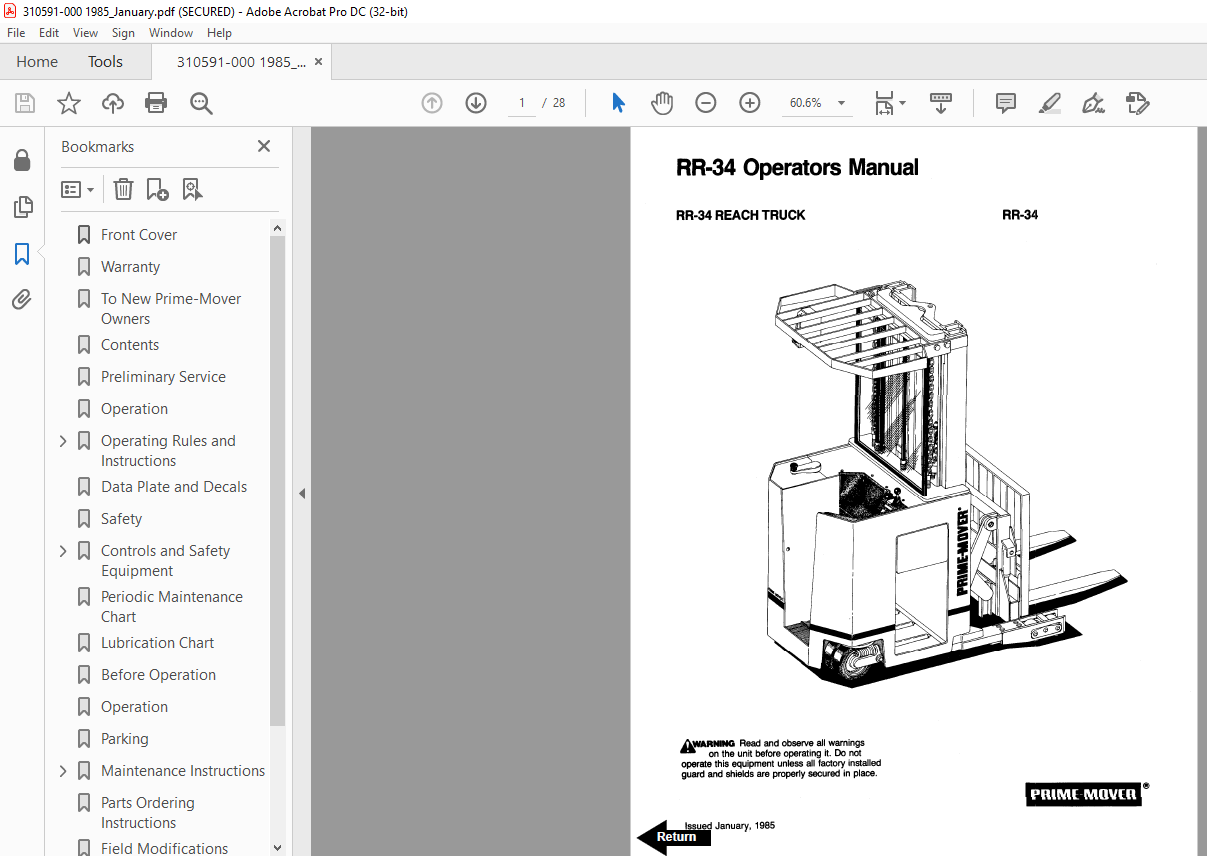Bookmark this file with star icon

(x=69, y=103)
